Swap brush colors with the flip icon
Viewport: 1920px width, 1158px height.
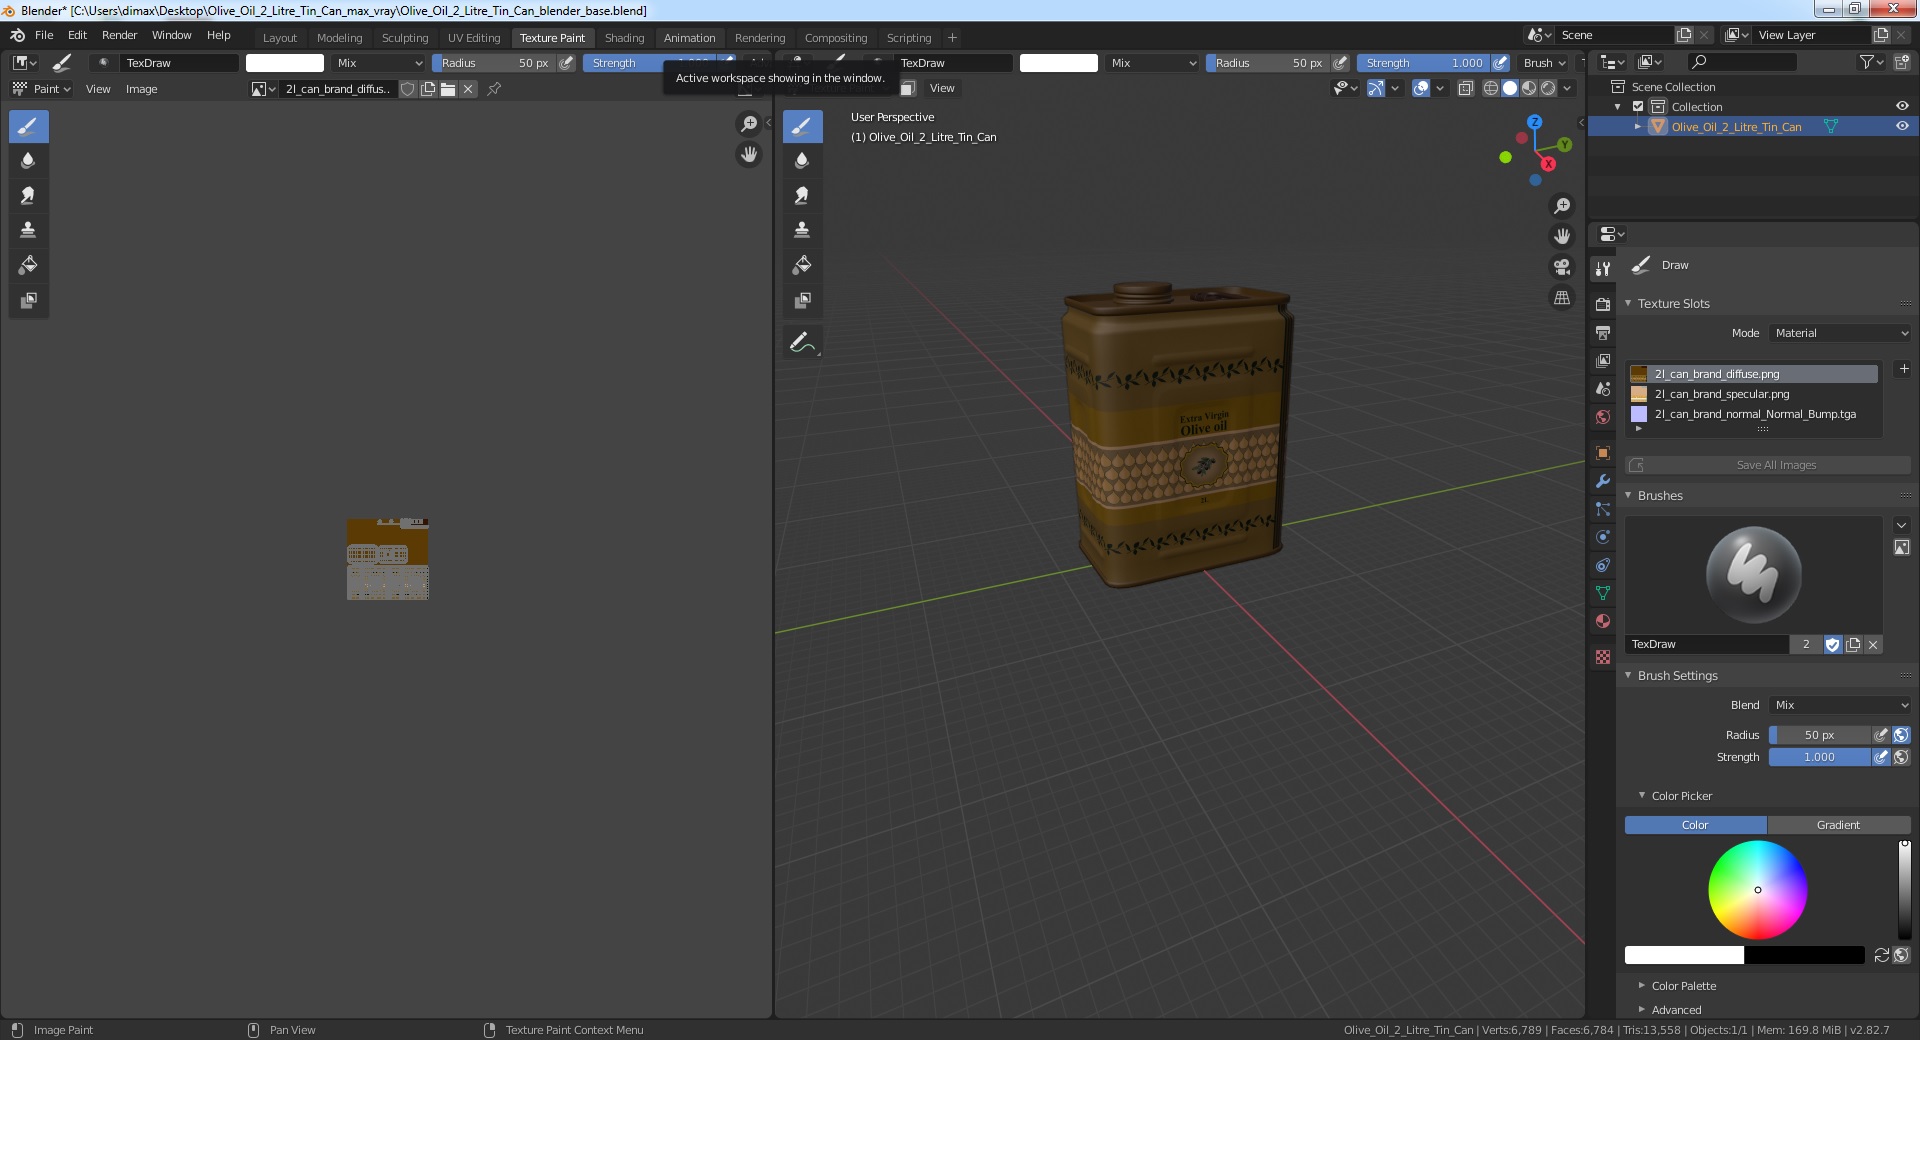coord(1881,955)
